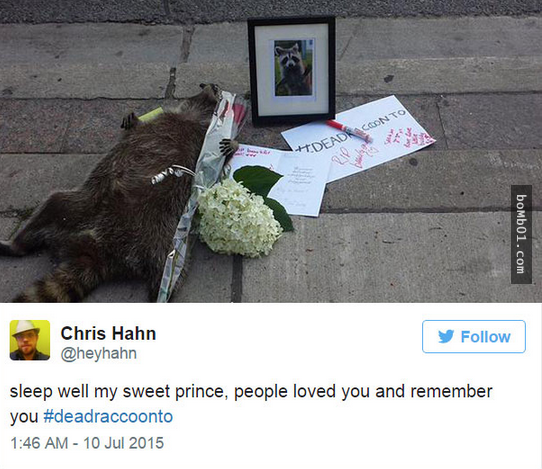This screenshot has height=469, width=542.
Task: Click the bomb01.com watermark
Action: coord(521,234)
